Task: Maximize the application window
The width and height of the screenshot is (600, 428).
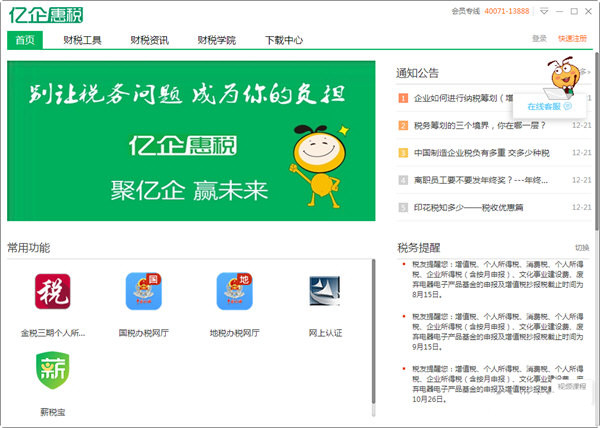Action: tap(574, 11)
